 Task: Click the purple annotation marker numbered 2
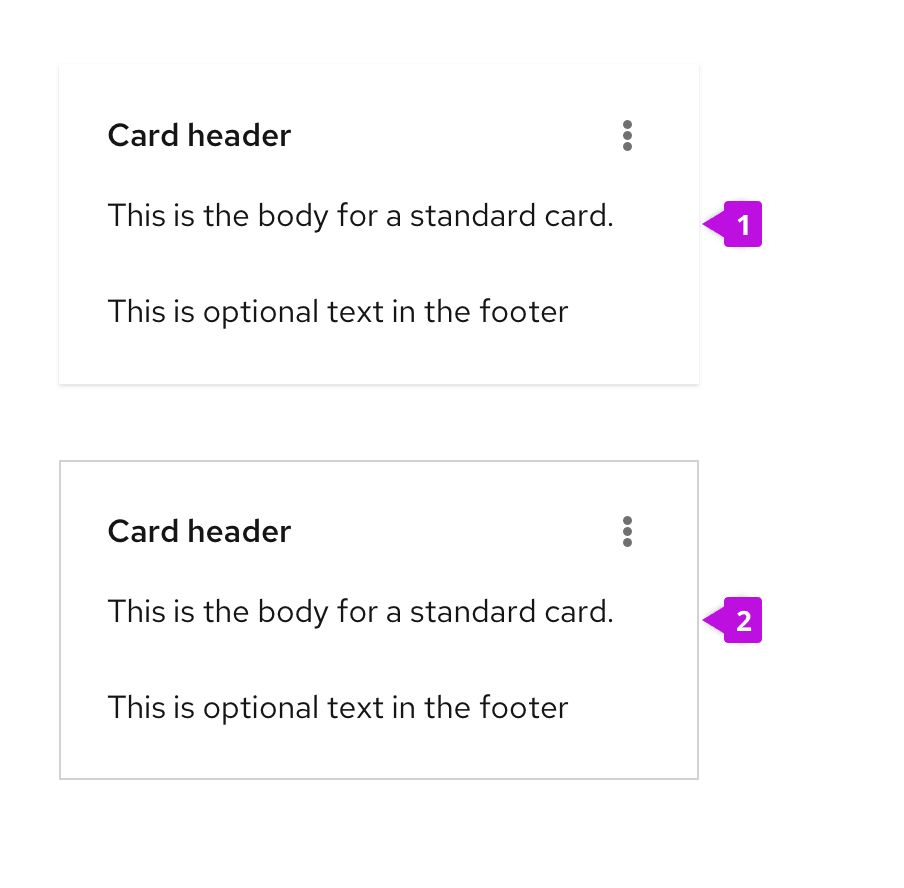(x=741, y=621)
